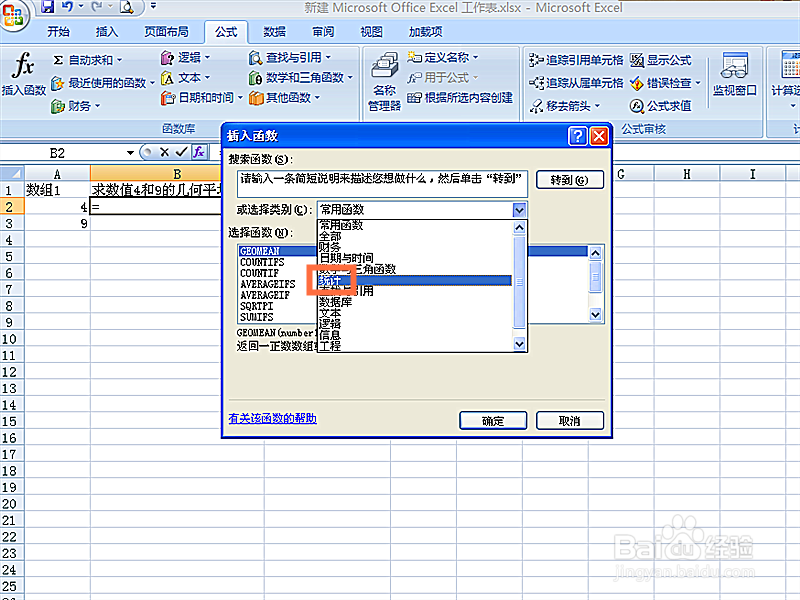Open the category (或选择类别) combo box arrow
The width and height of the screenshot is (800, 600).
click(519, 210)
